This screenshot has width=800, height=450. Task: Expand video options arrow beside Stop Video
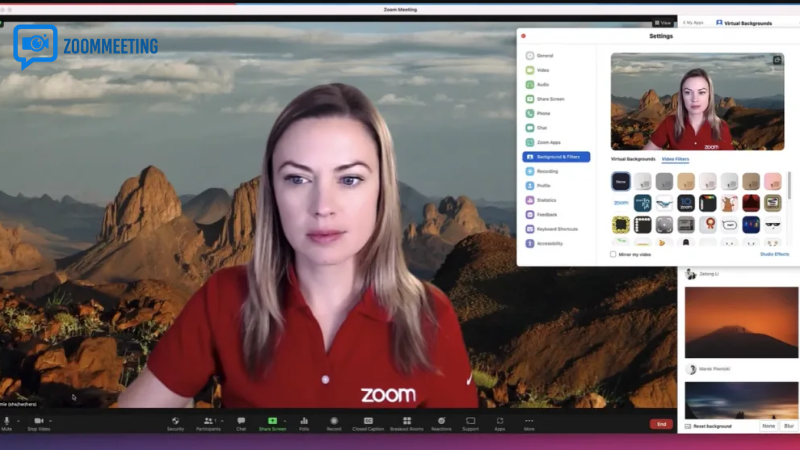tap(51, 421)
